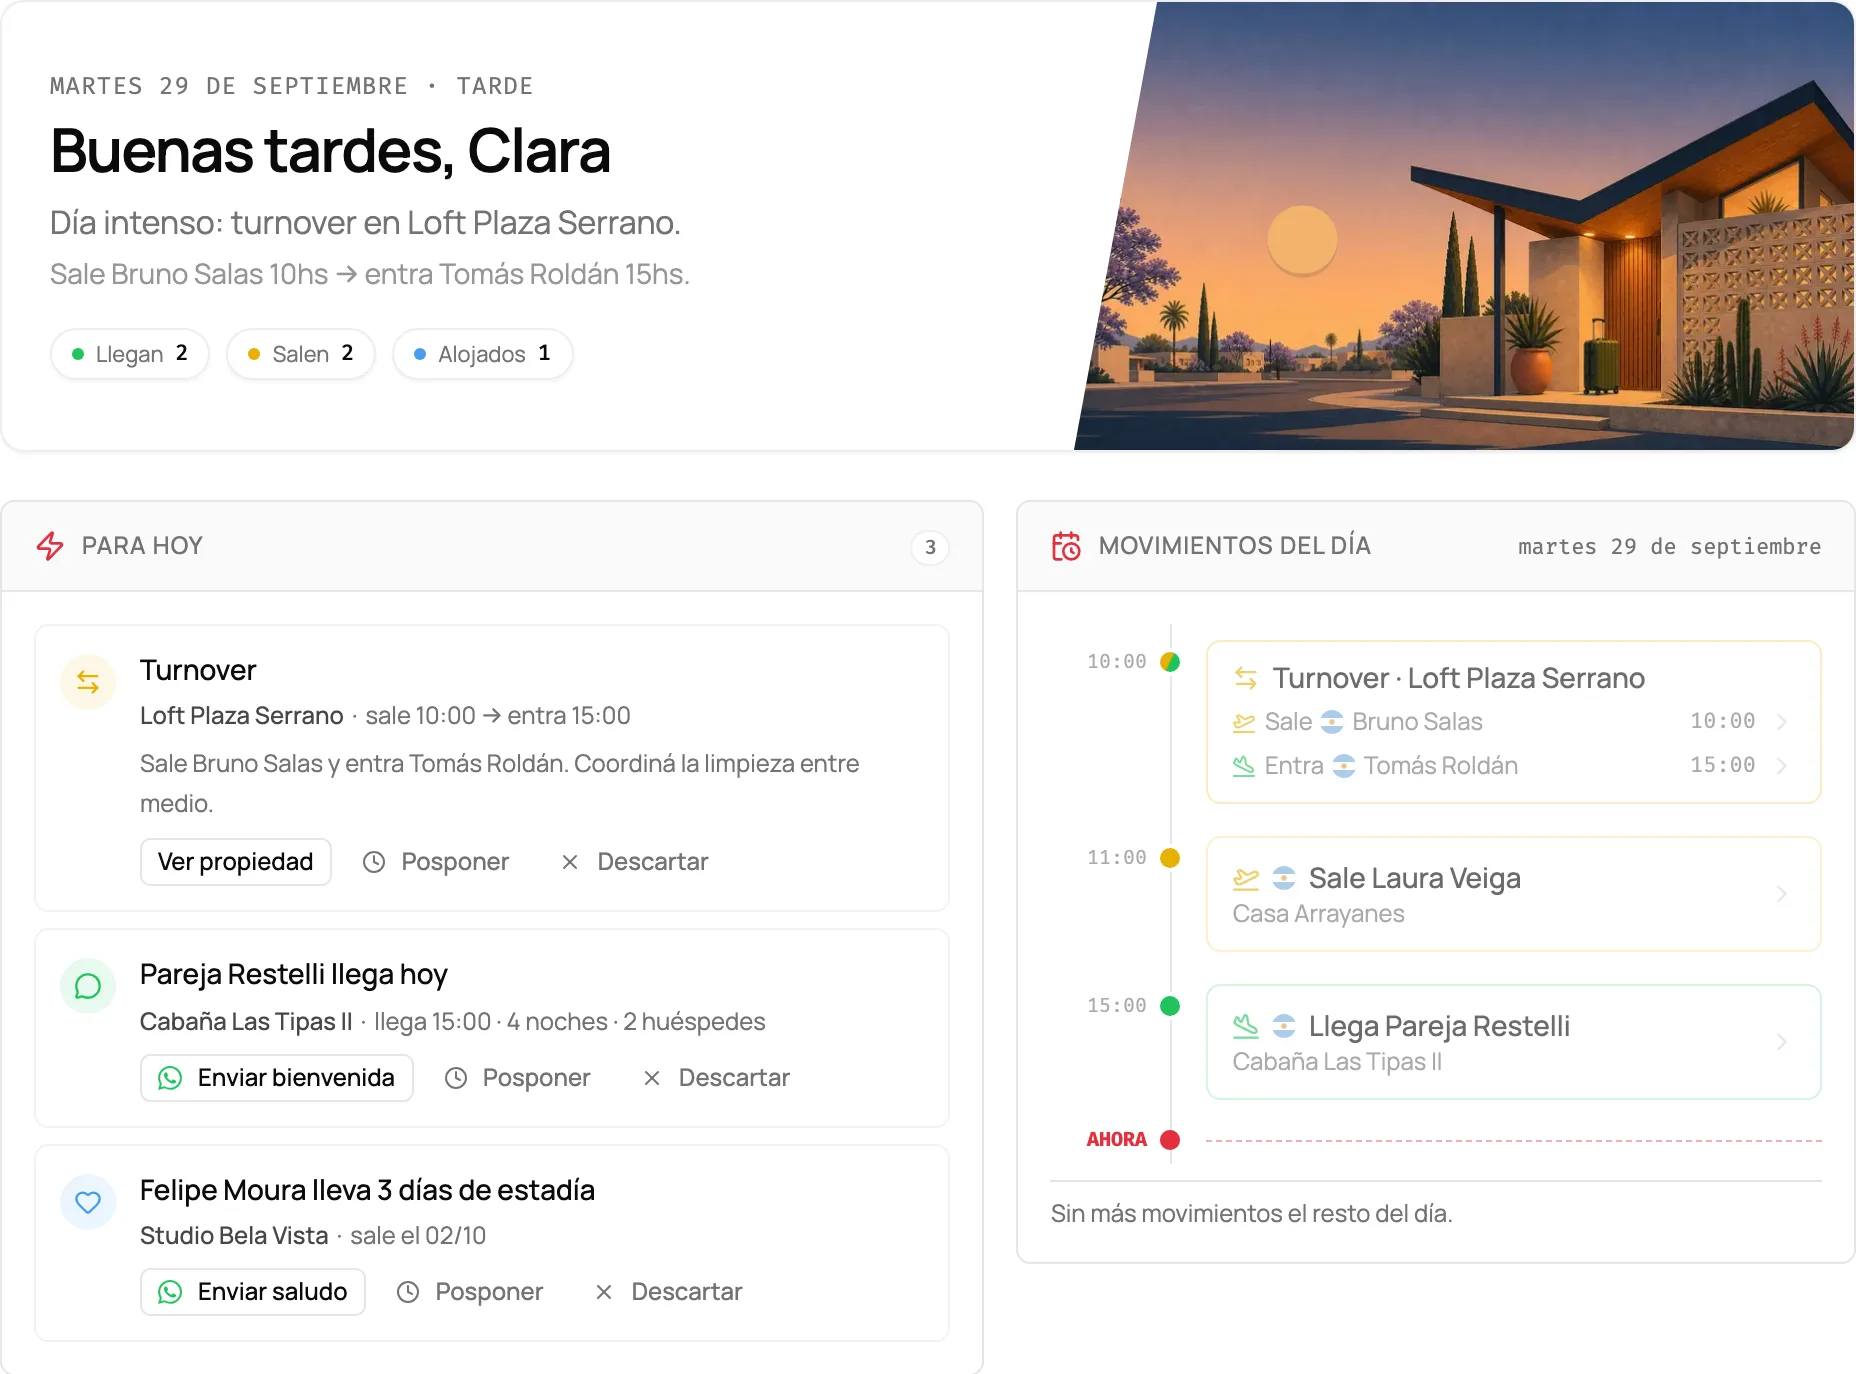The width and height of the screenshot is (1856, 1374).
Task: Click the 3 count badge in PARA HOY
Action: click(x=930, y=547)
